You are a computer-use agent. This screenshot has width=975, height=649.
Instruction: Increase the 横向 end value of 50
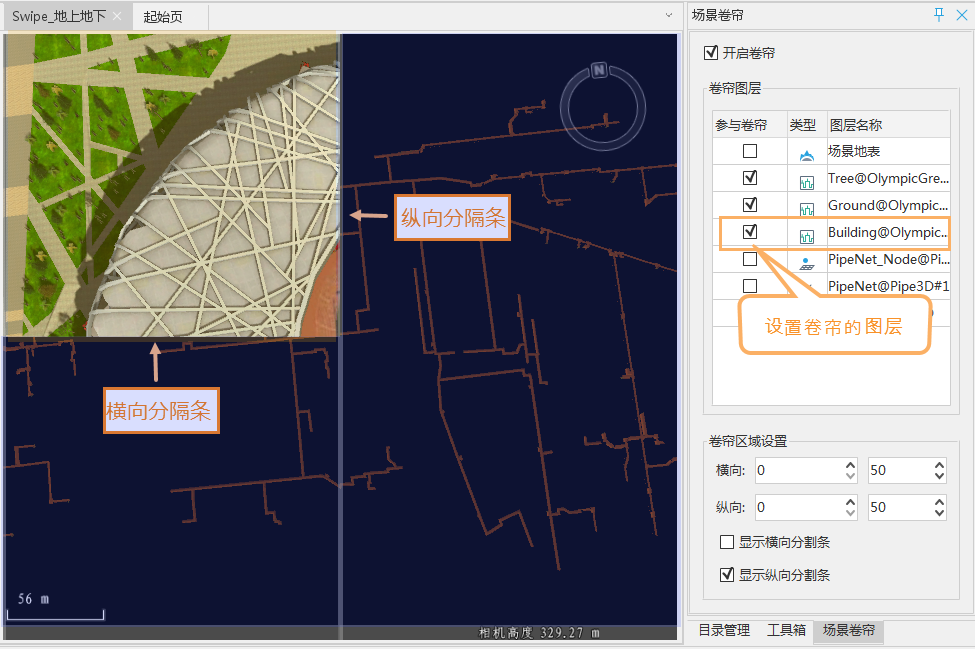pos(939,464)
